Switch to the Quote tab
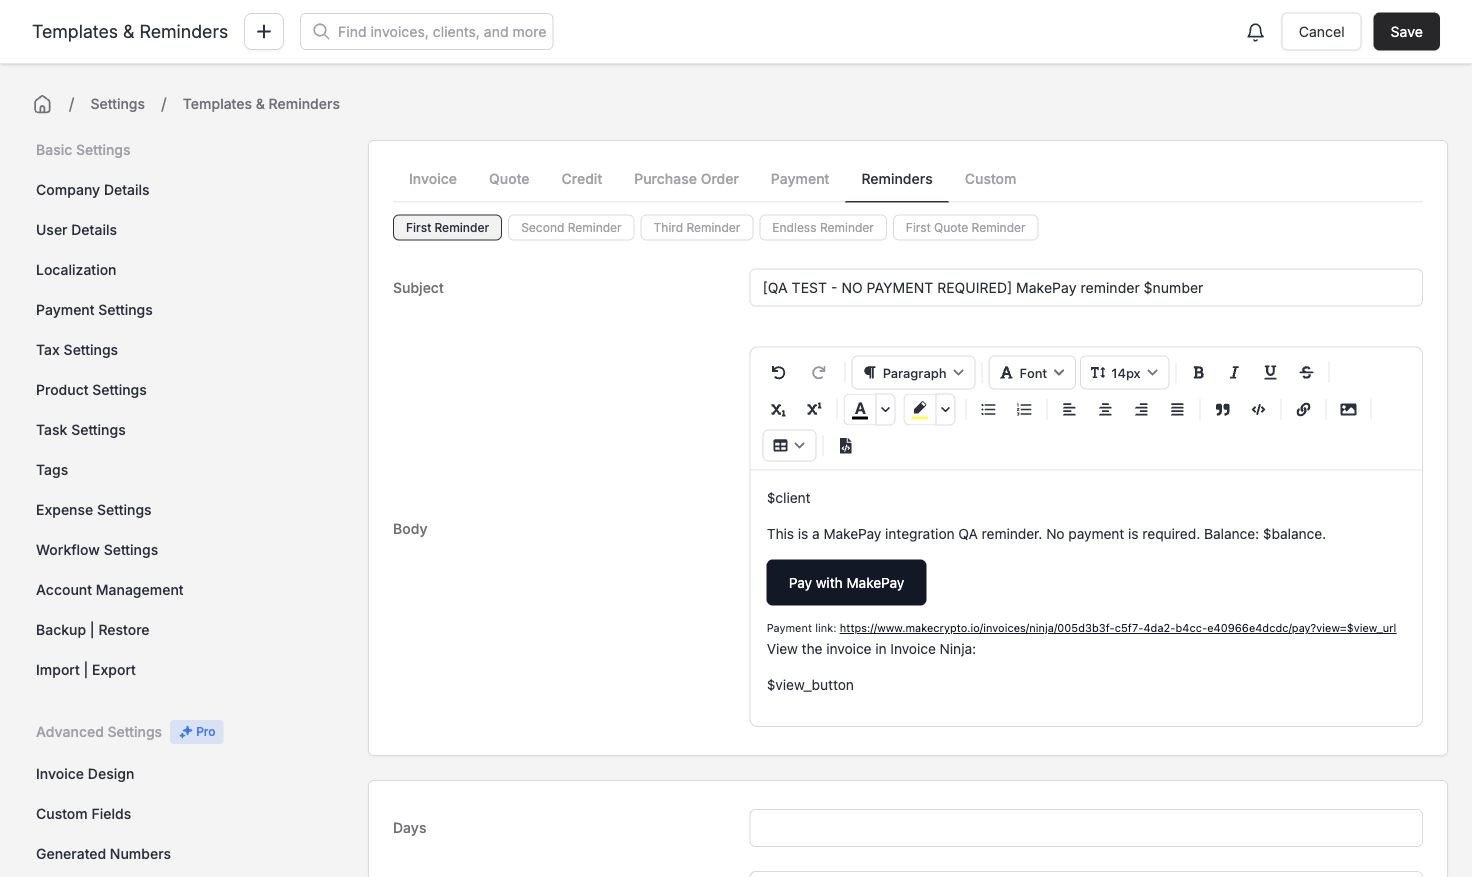 coord(509,179)
